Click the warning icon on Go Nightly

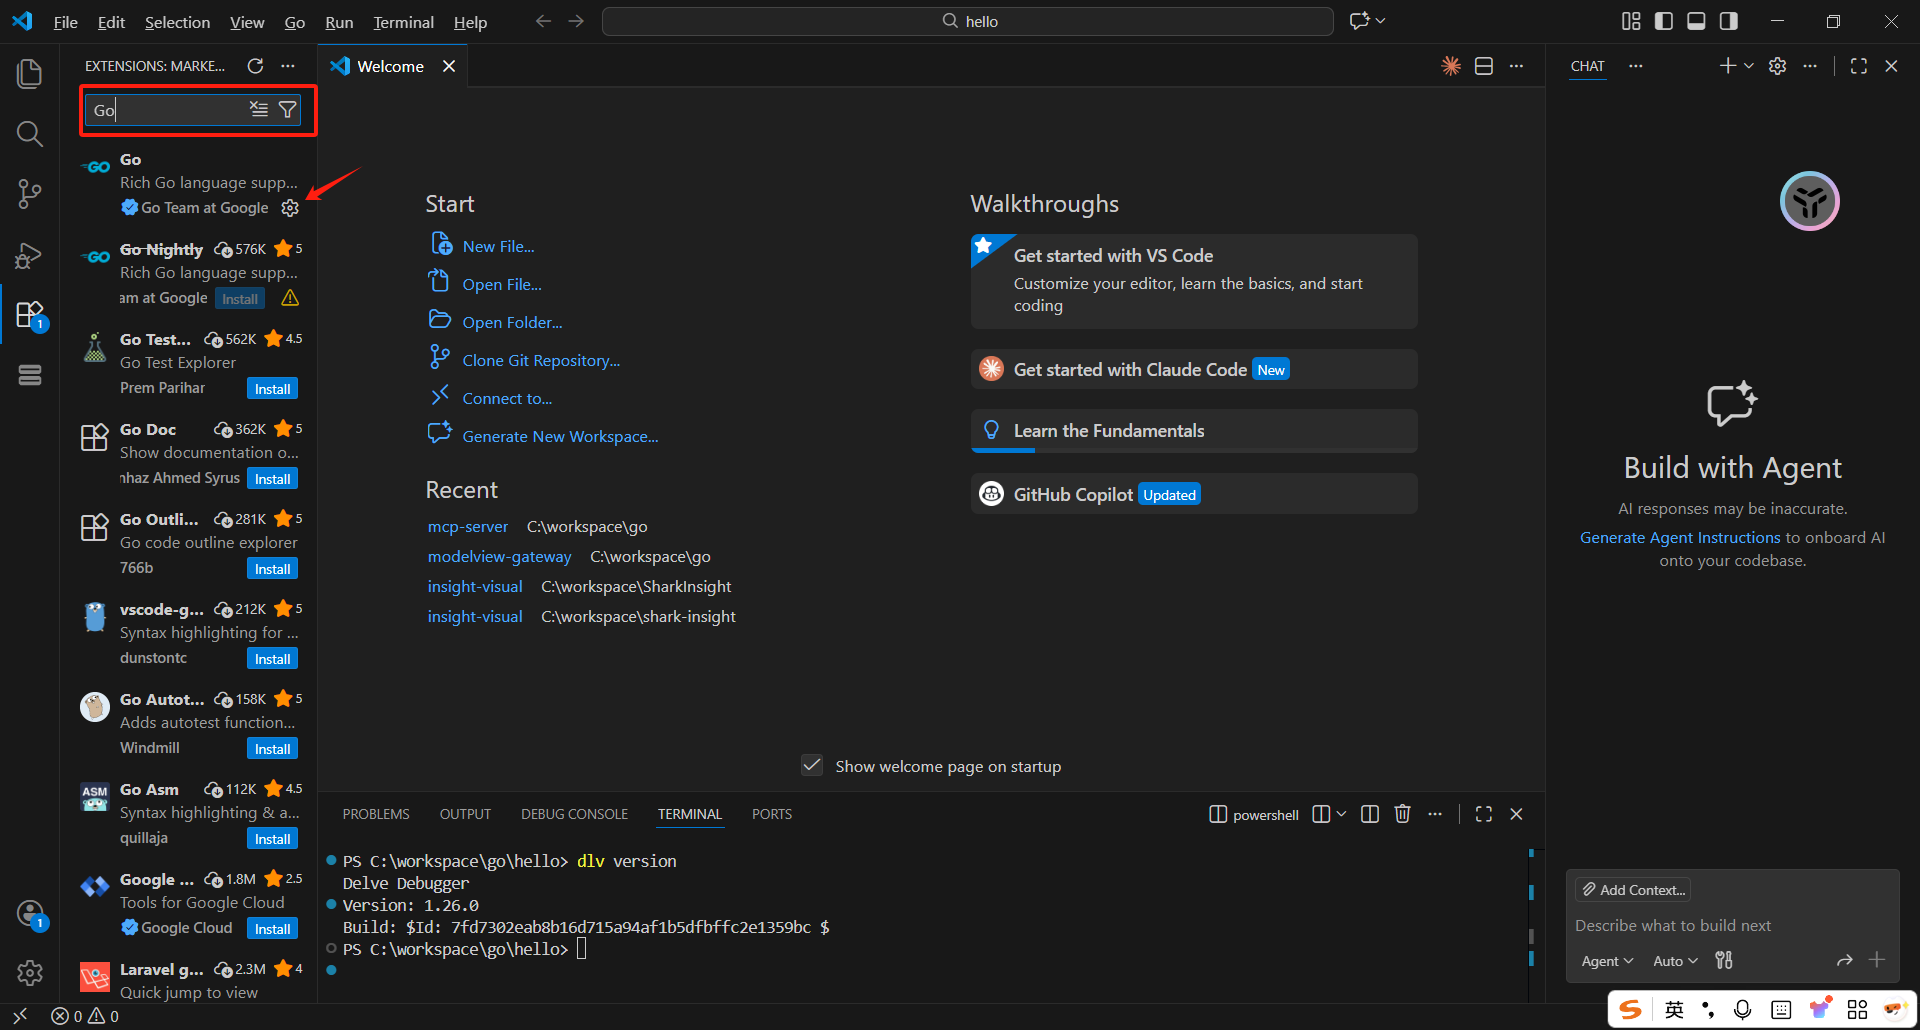coord(290,298)
